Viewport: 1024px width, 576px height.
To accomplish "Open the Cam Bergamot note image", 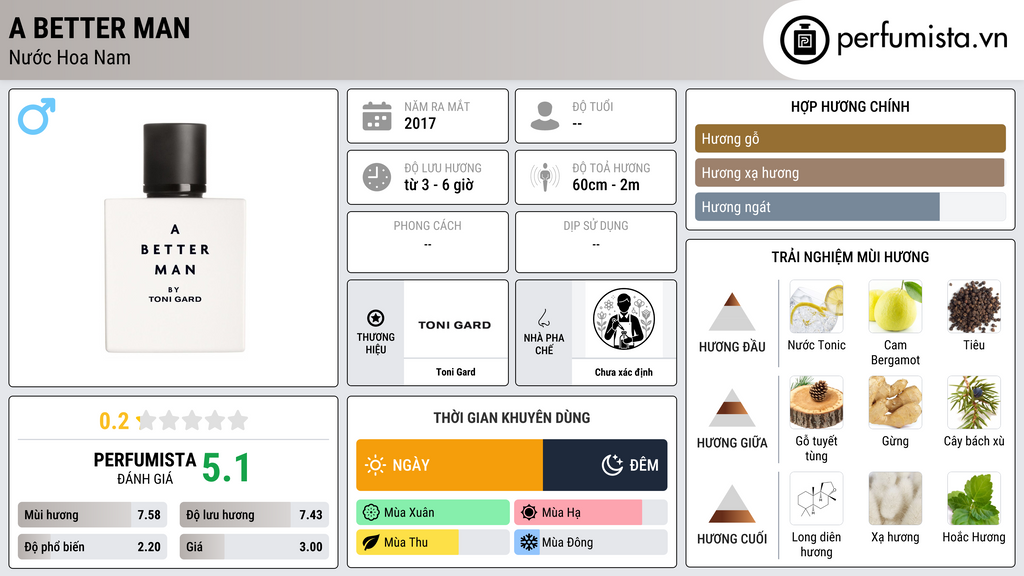I will (895, 306).
